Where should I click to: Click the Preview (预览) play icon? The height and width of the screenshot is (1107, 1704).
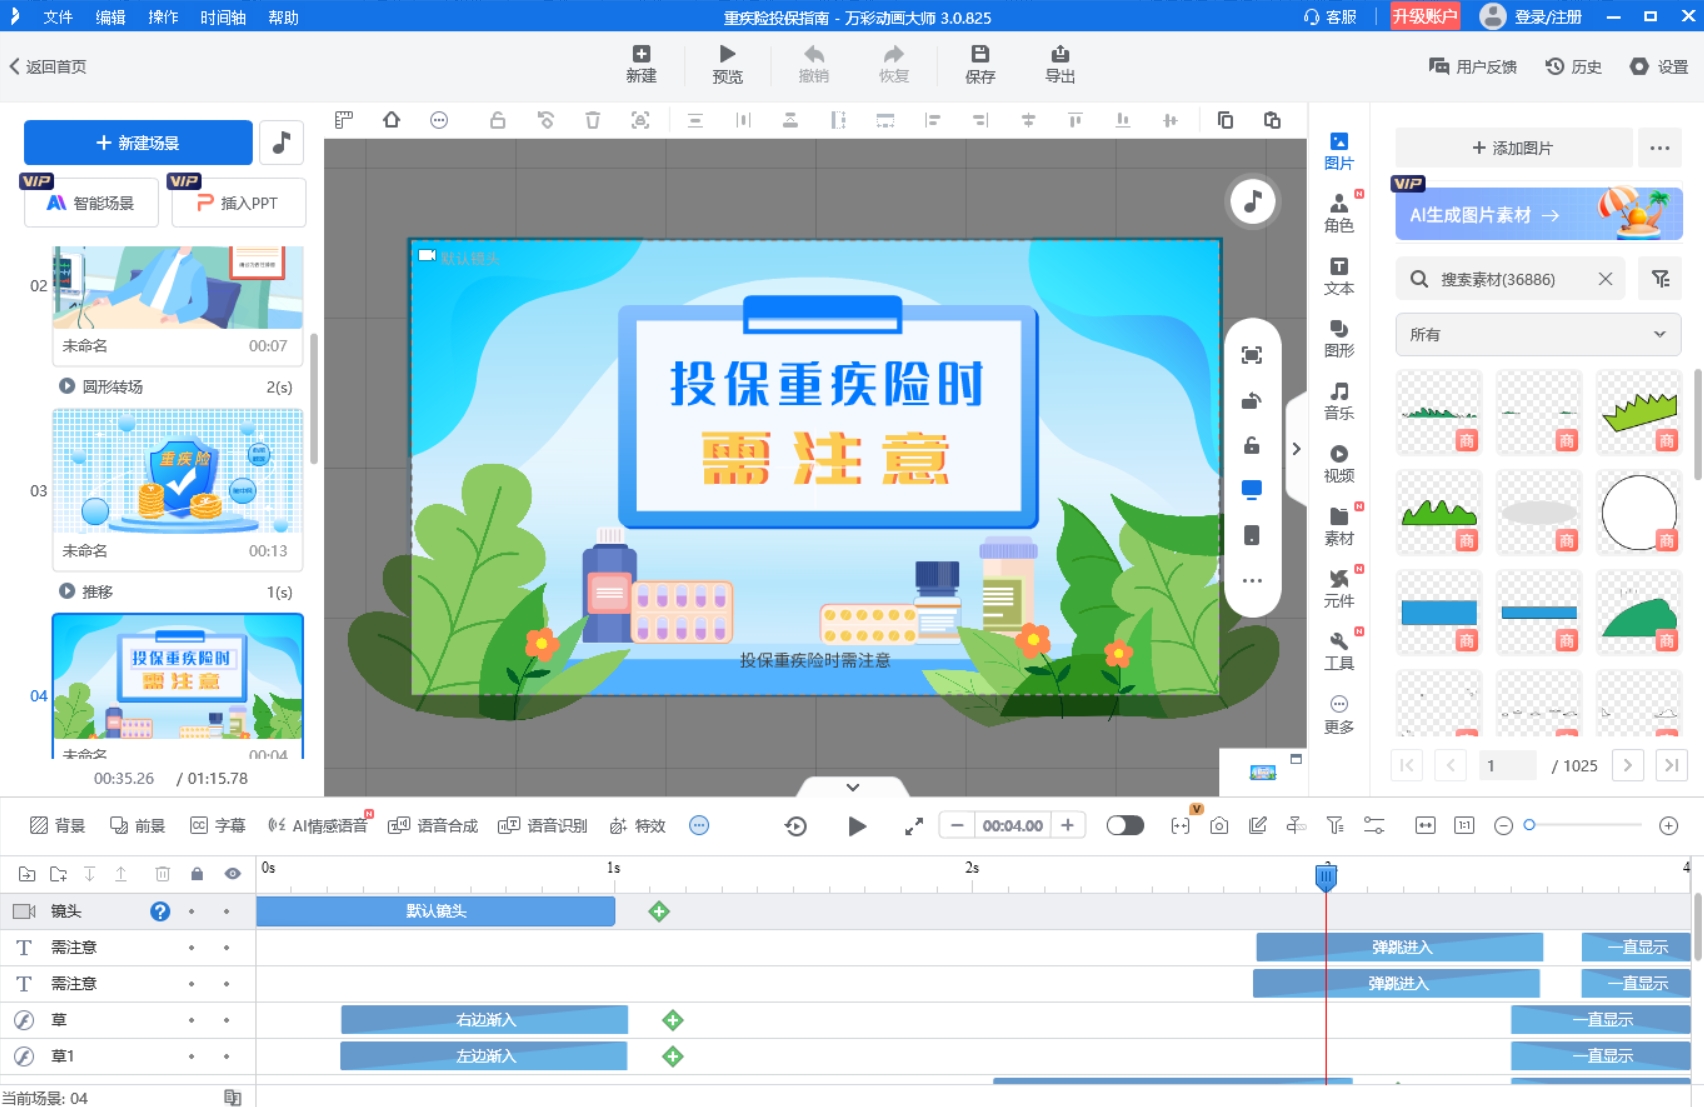click(x=727, y=55)
